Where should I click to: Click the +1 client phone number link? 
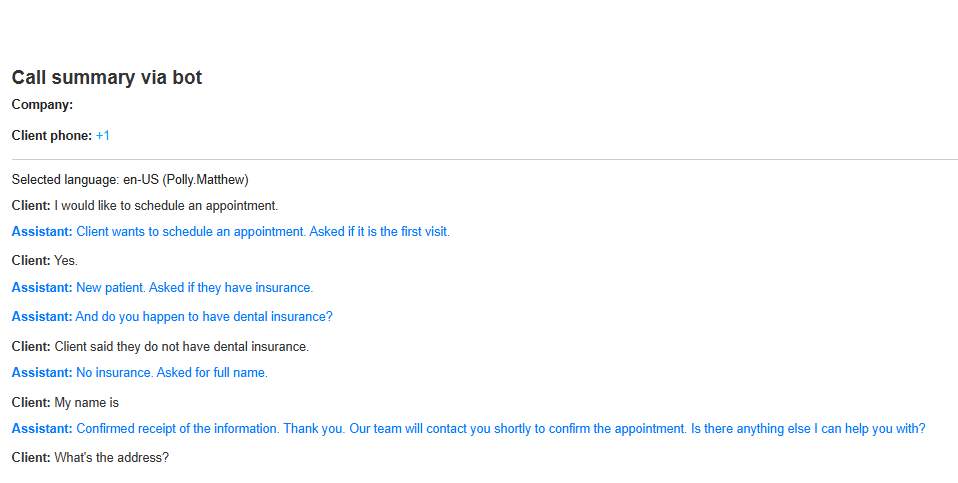point(103,135)
